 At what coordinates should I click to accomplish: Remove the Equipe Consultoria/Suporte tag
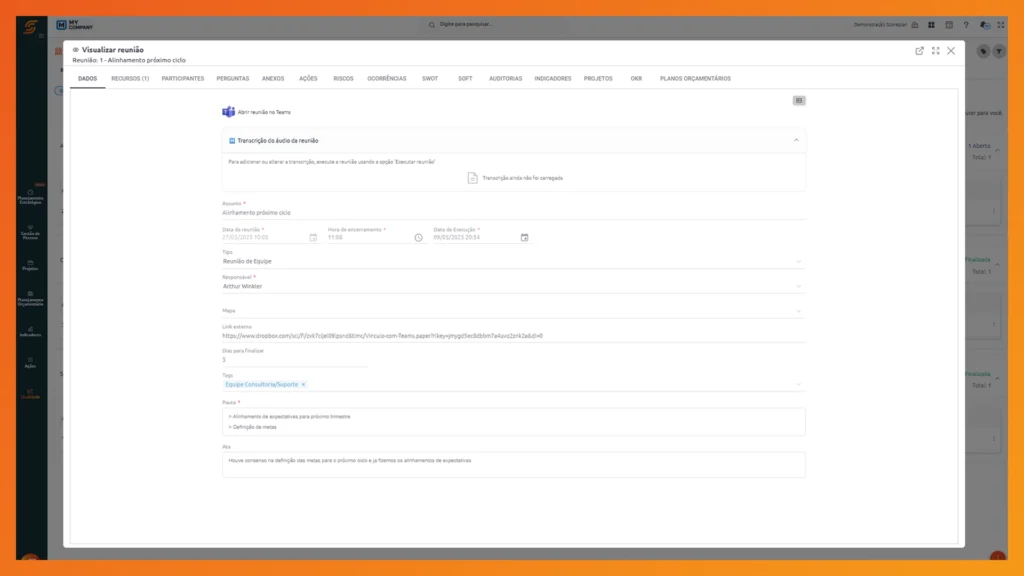tap(303, 385)
